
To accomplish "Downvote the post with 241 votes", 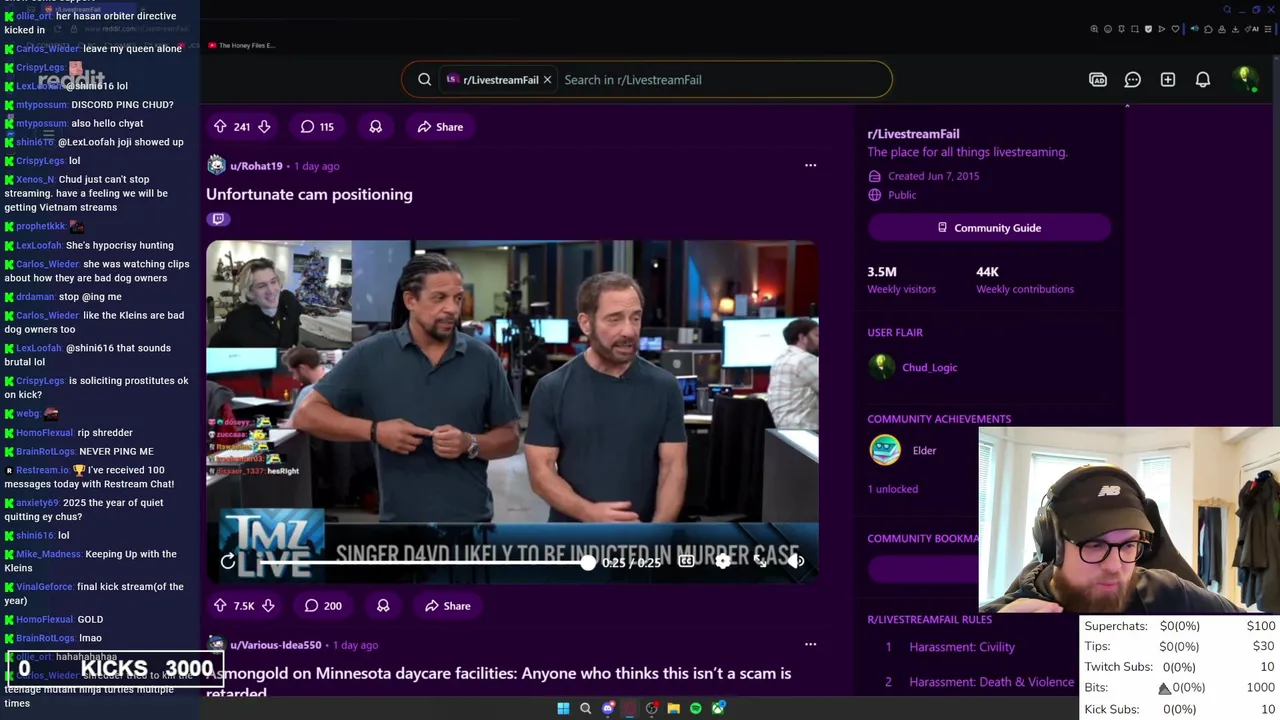I will tap(264, 126).
